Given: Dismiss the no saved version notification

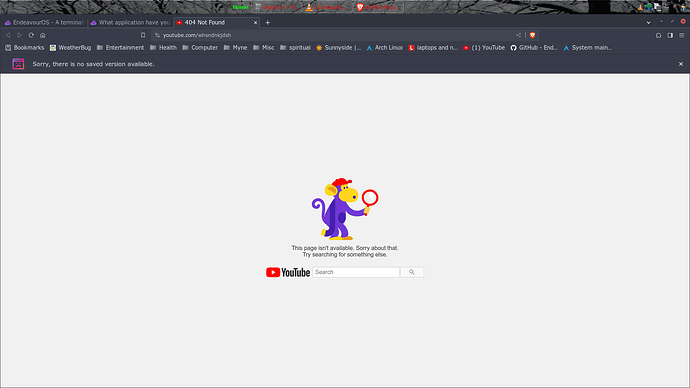Looking at the screenshot, I should click(x=681, y=64).
